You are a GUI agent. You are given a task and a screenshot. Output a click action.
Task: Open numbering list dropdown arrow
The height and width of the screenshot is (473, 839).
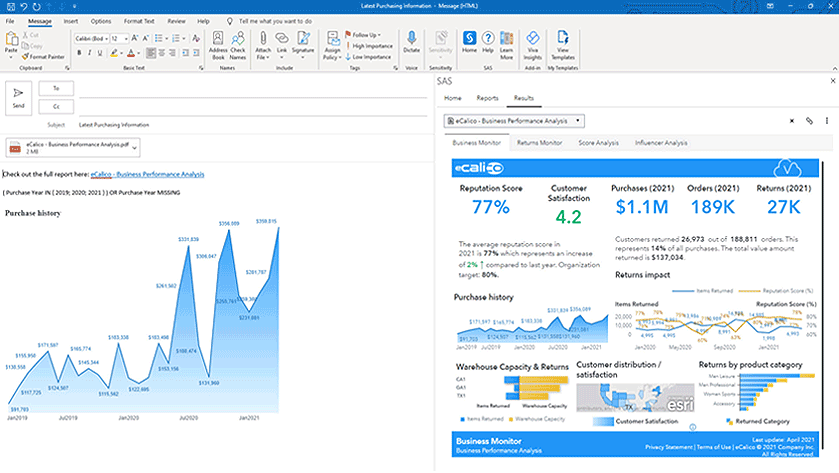184,39
